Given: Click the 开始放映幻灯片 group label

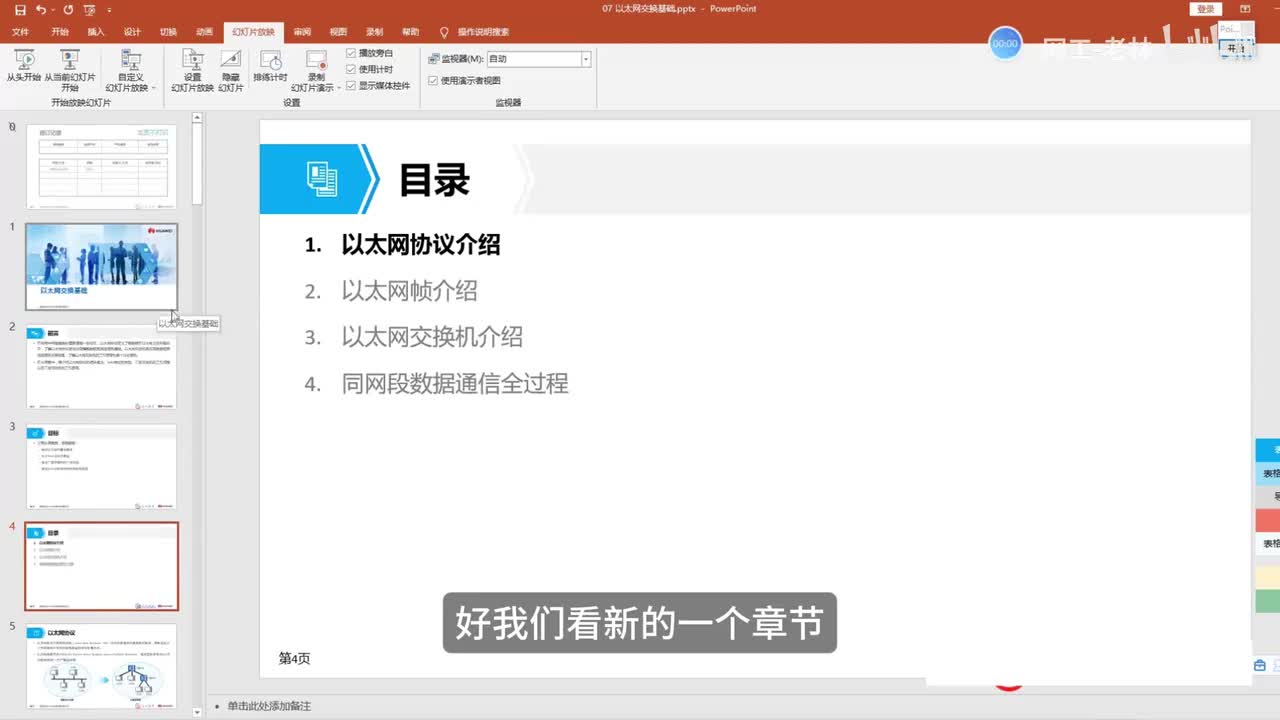Looking at the screenshot, I should 81,102.
